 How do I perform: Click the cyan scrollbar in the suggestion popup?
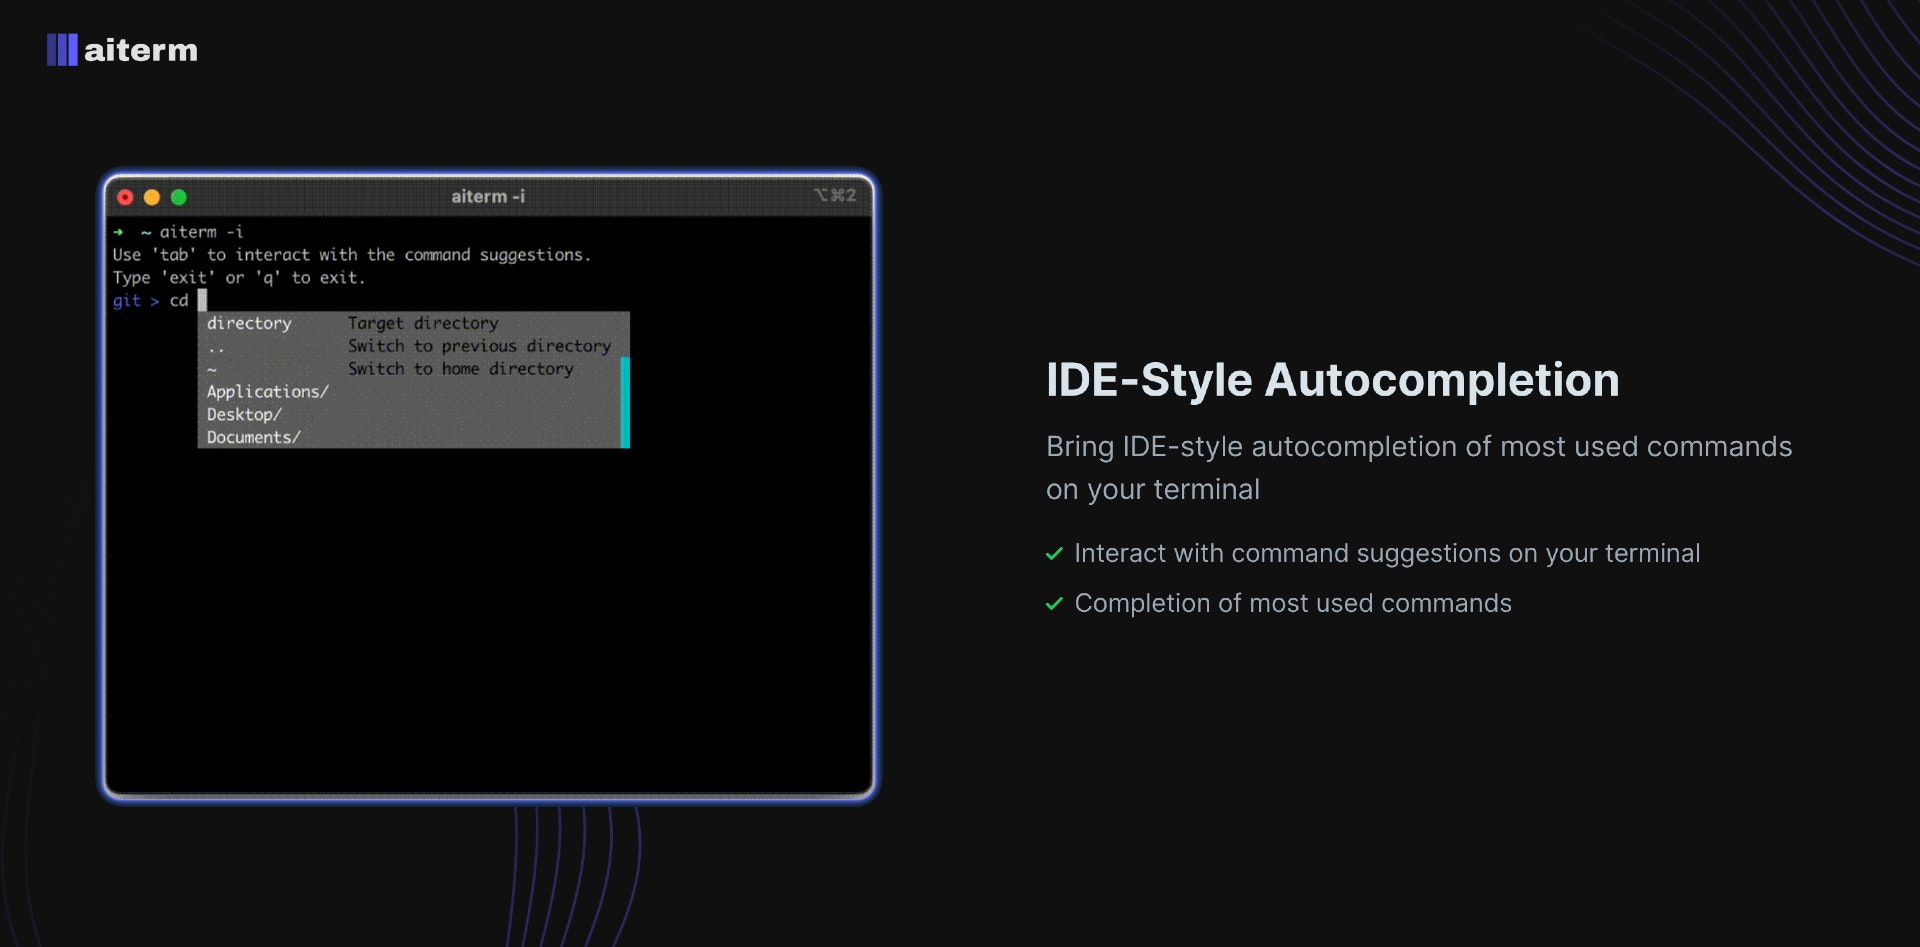(625, 402)
